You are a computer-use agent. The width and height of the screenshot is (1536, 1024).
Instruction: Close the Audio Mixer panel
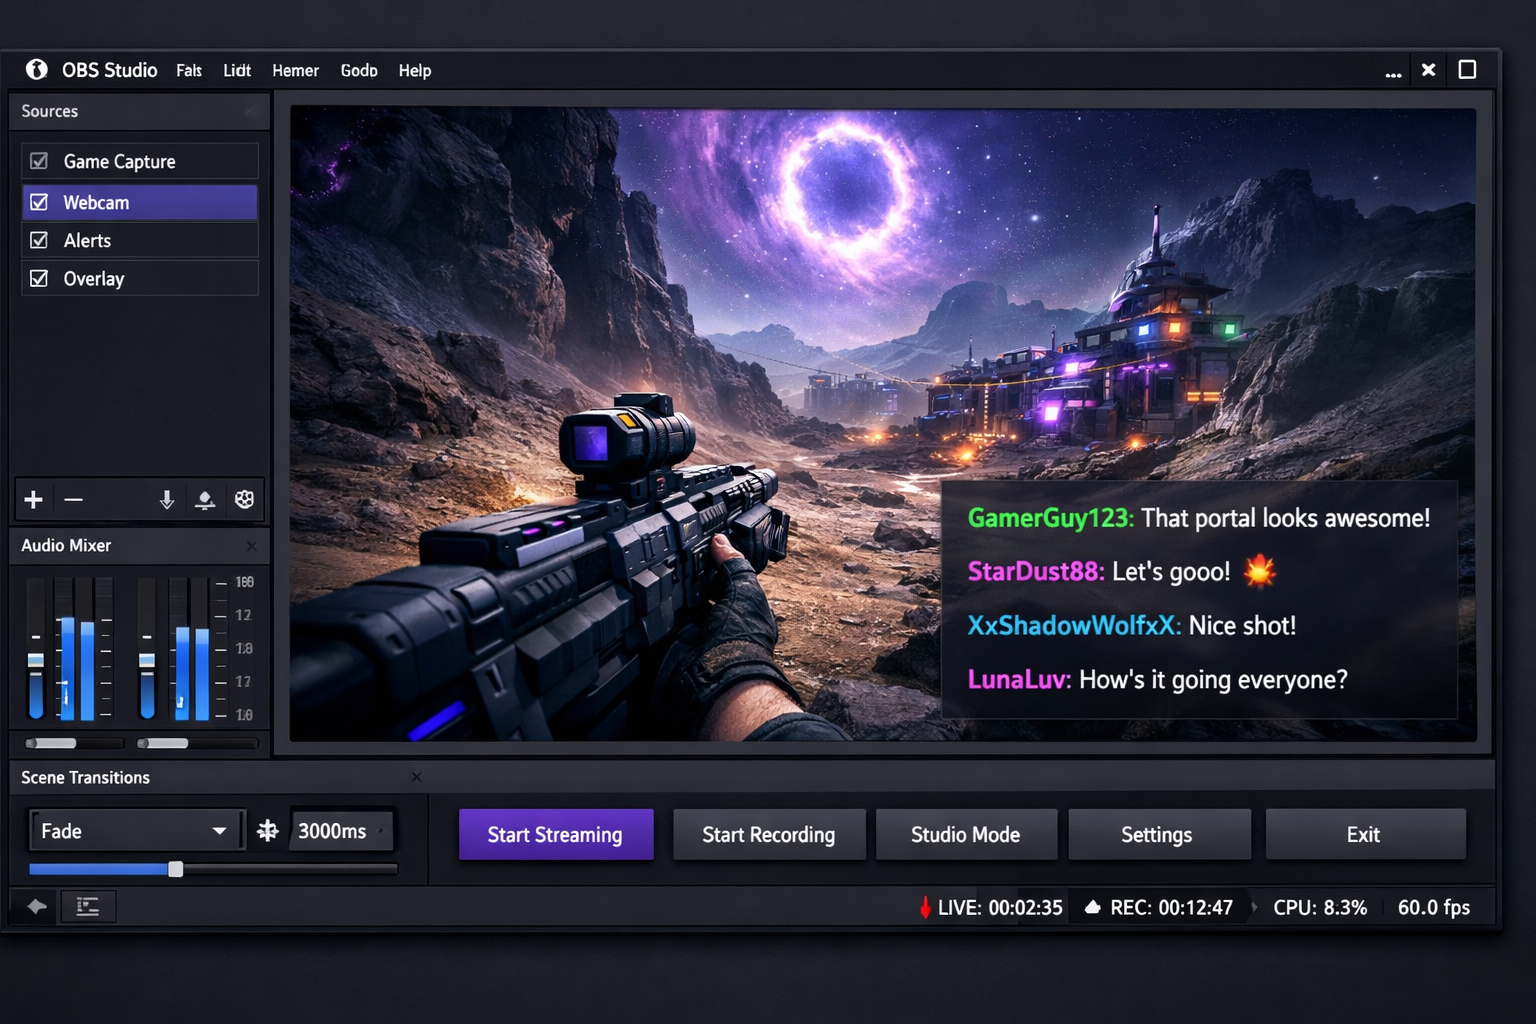click(x=252, y=546)
